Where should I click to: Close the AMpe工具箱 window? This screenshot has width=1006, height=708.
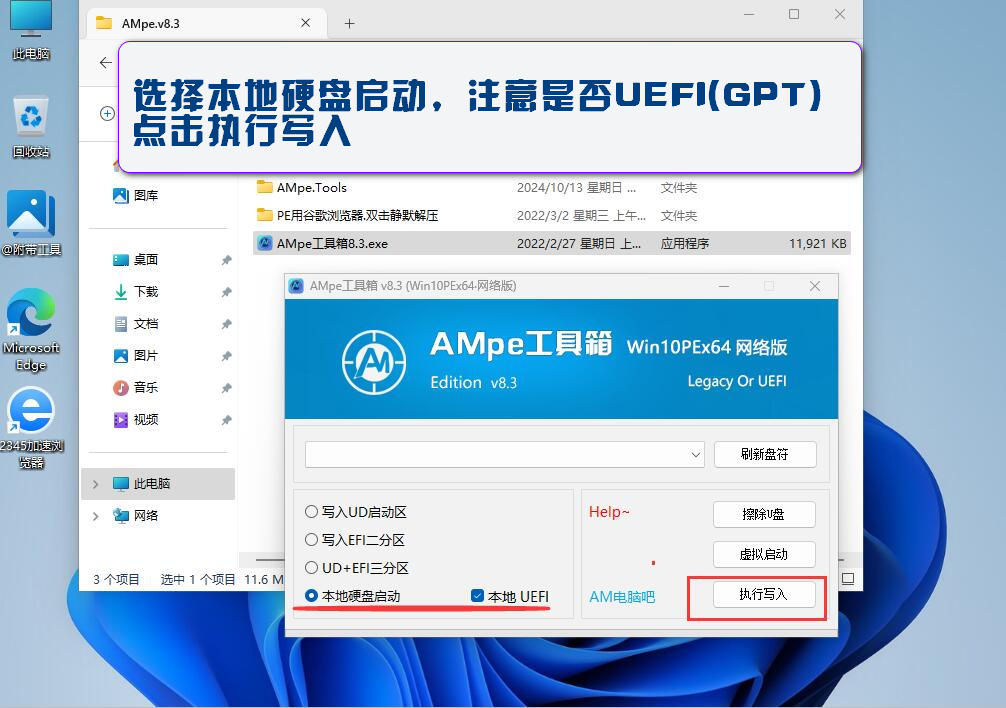coord(815,286)
